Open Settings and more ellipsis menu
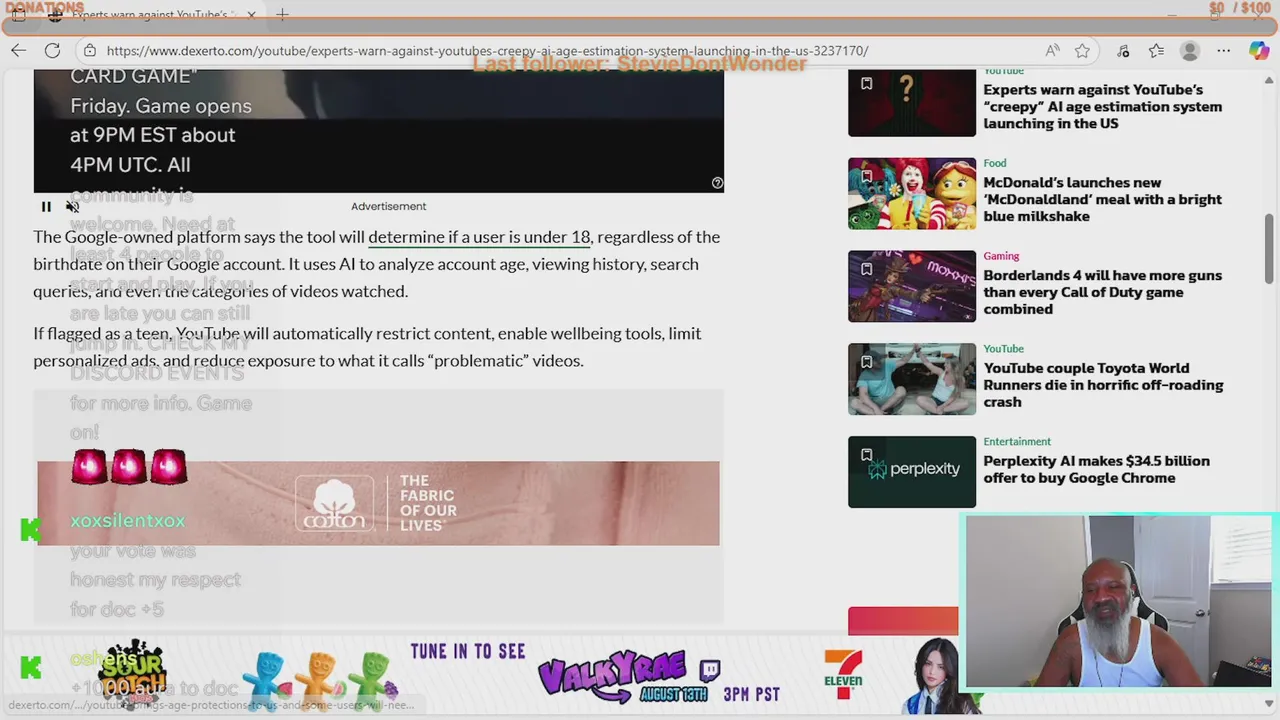 (x=1224, y=50)
